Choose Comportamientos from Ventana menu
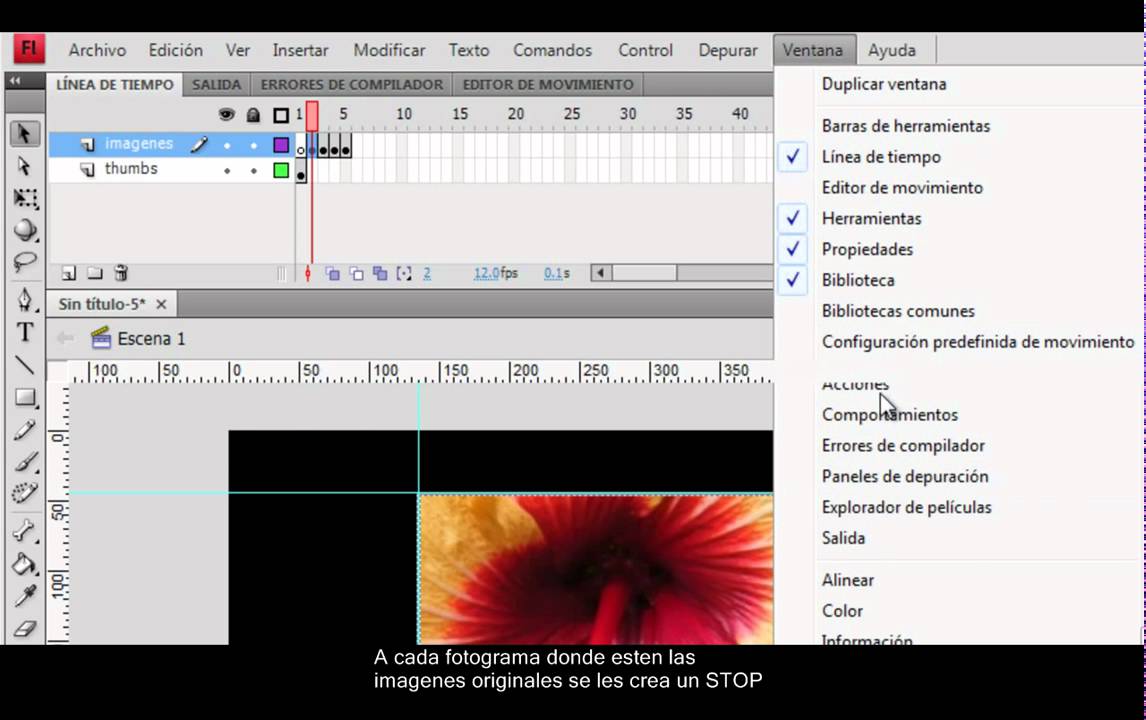 [889, 414]
